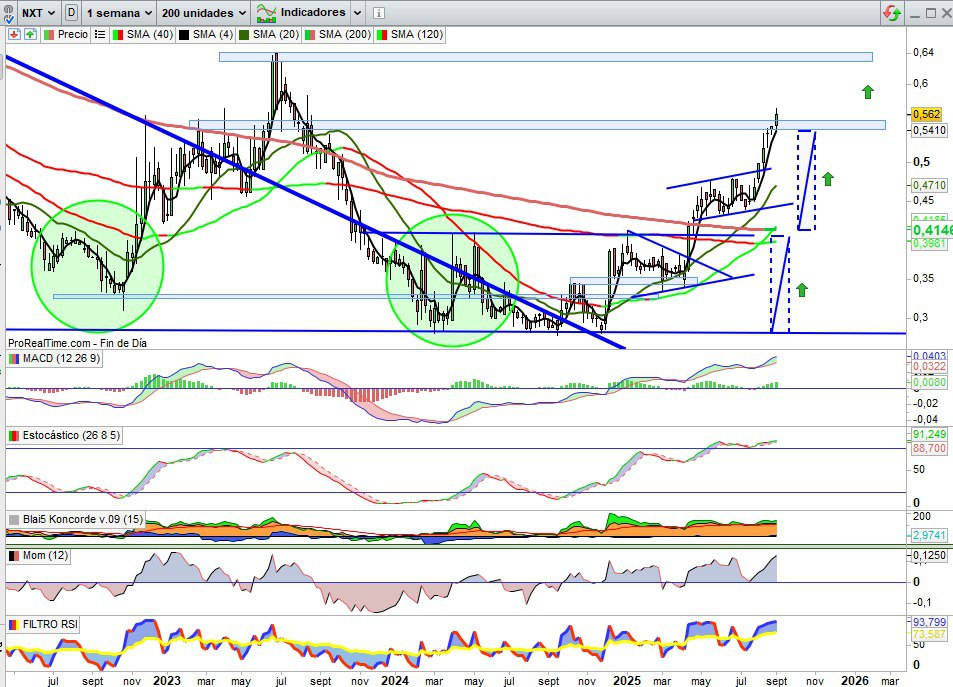Click the MACD signal value 0,0322

pyautogui.click(x=929, y=367)
